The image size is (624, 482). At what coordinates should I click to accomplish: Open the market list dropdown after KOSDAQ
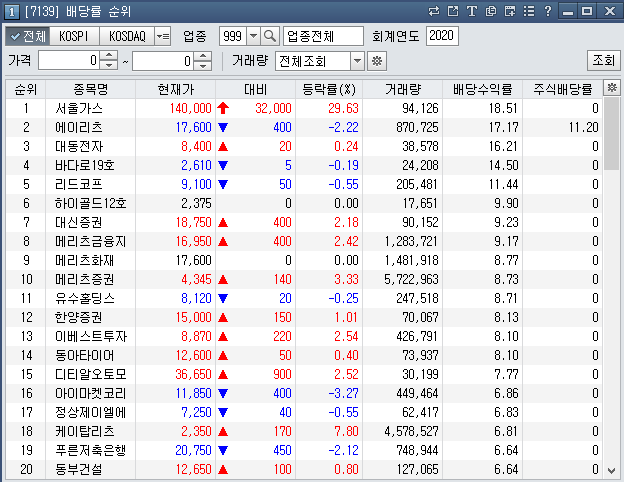pos(163,36)
